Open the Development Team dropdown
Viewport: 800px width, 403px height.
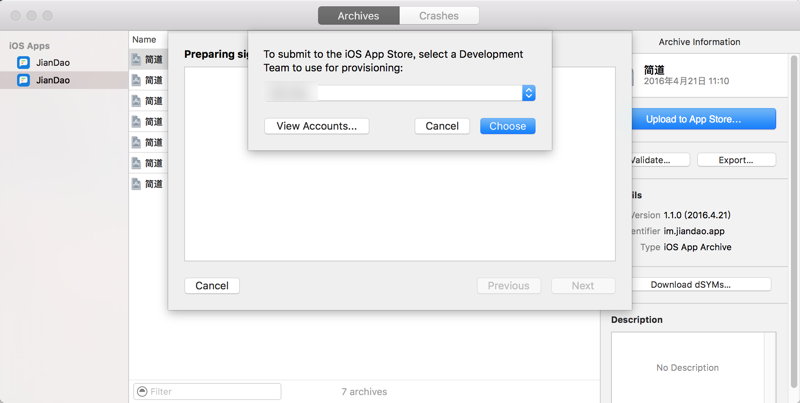[x=528, y=93]
